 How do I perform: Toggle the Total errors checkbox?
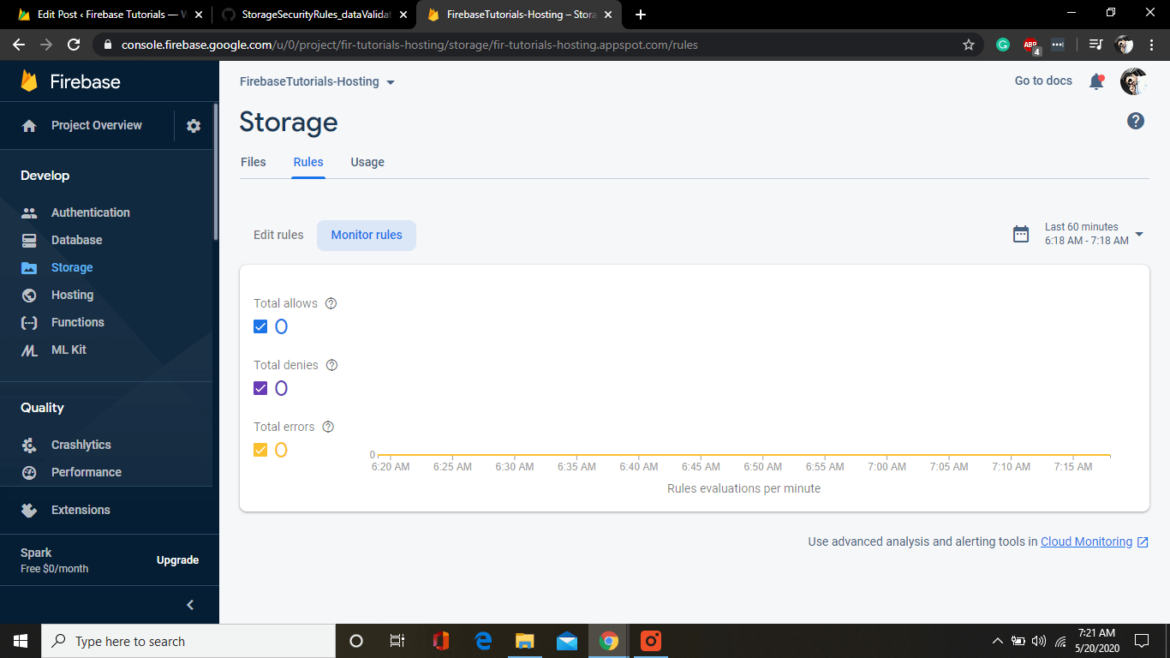(x=260, y=450)
